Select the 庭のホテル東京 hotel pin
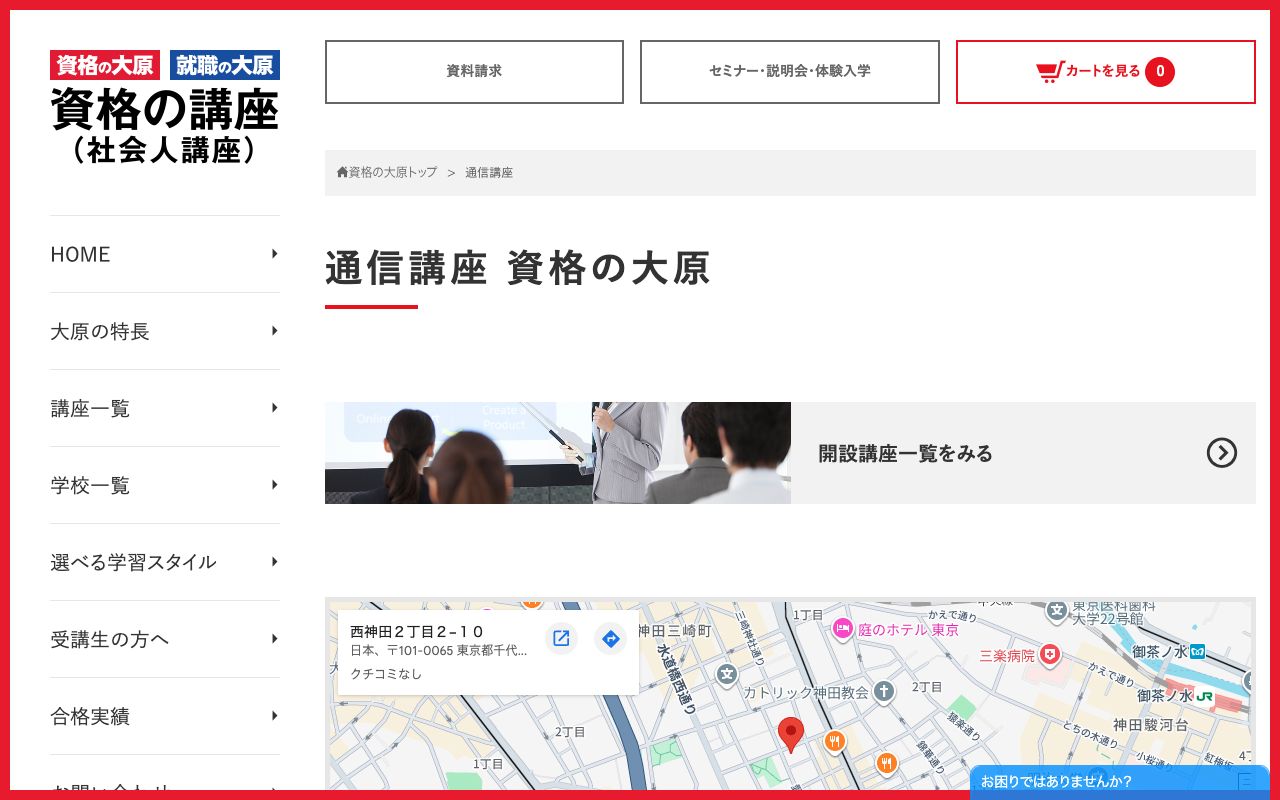Image resolution: width=1280 pixels, height=800 pixels. tap(843, 629)
